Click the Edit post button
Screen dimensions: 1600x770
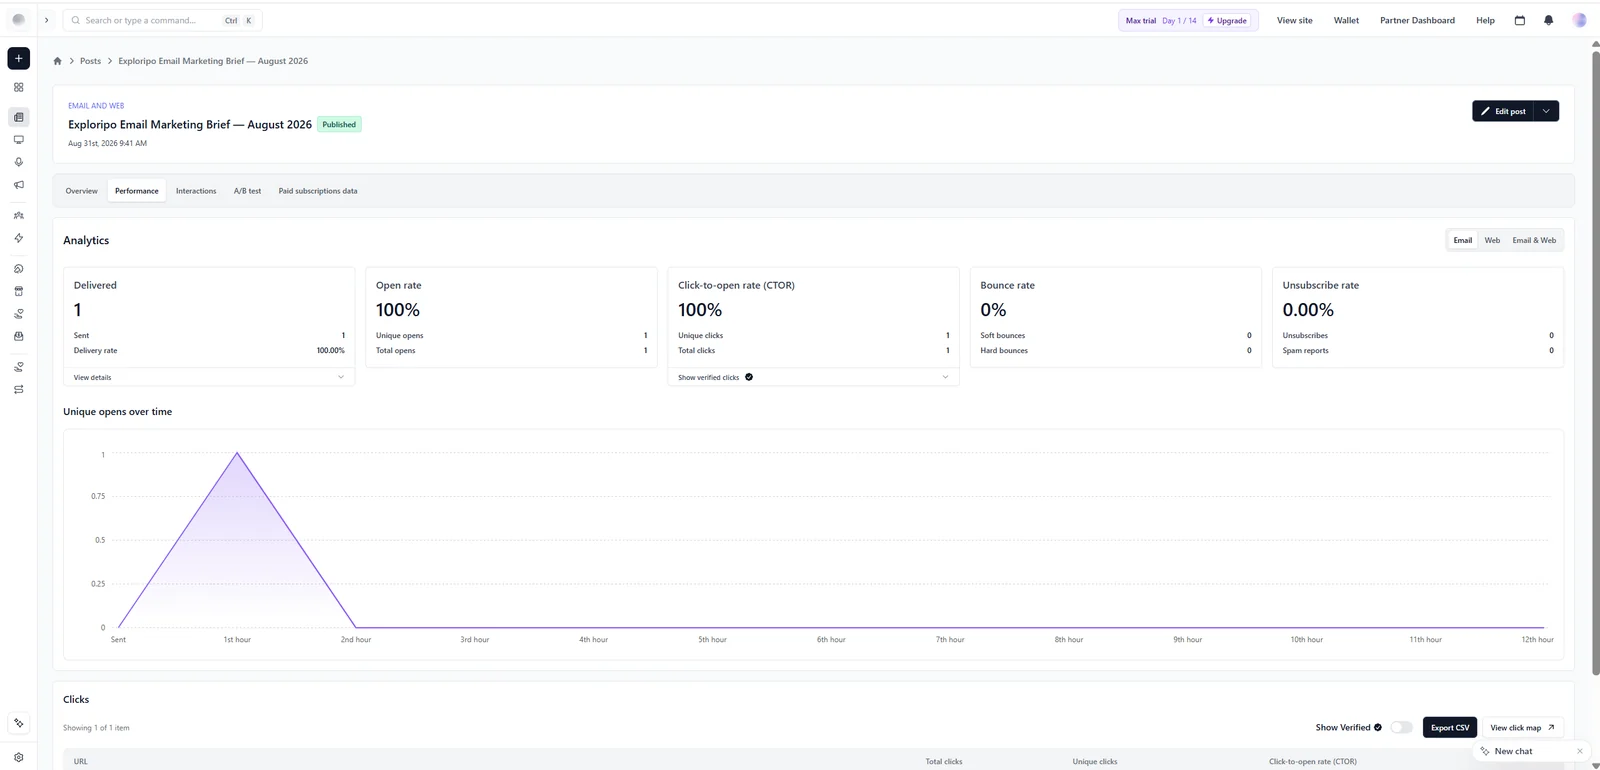pos(1503,111)
